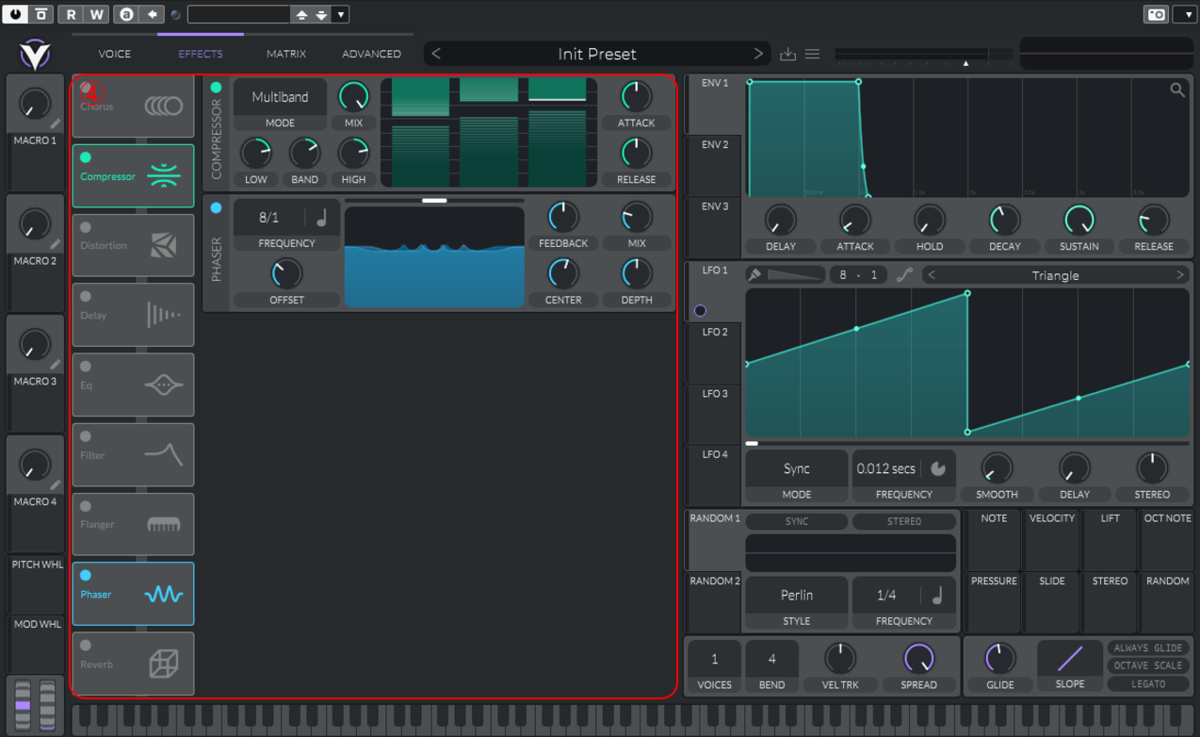Click the SPREAD knob

pos(918,658)
